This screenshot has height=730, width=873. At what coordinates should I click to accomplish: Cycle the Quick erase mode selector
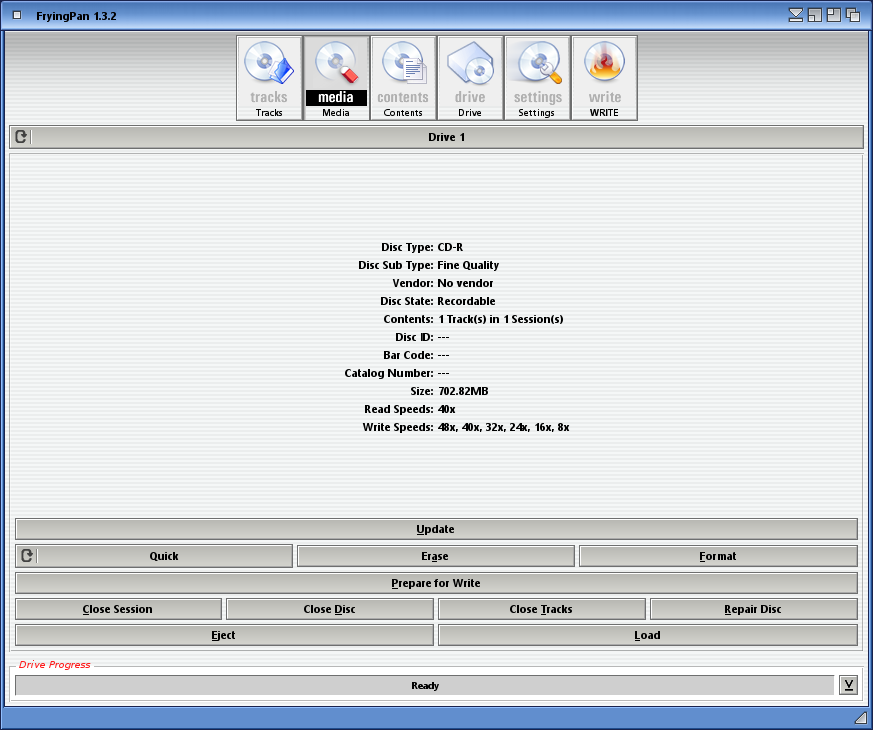coord(164,556)
